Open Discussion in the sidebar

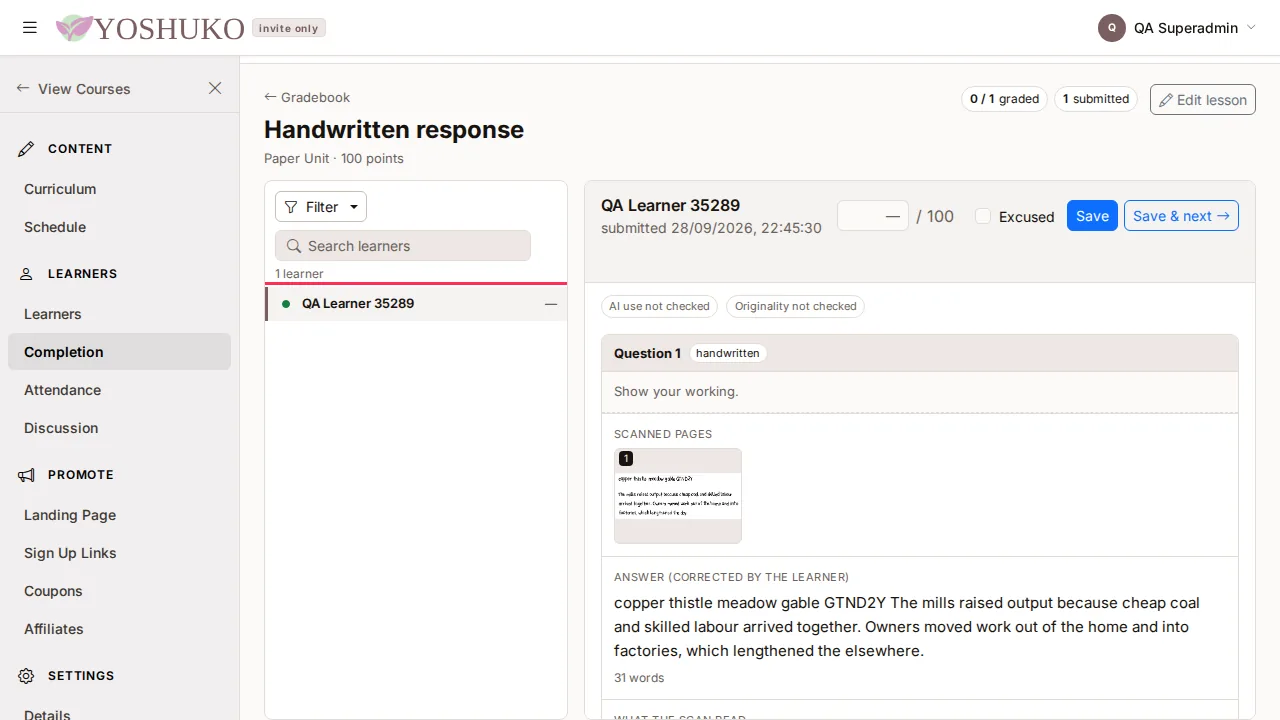coord(61,428)
